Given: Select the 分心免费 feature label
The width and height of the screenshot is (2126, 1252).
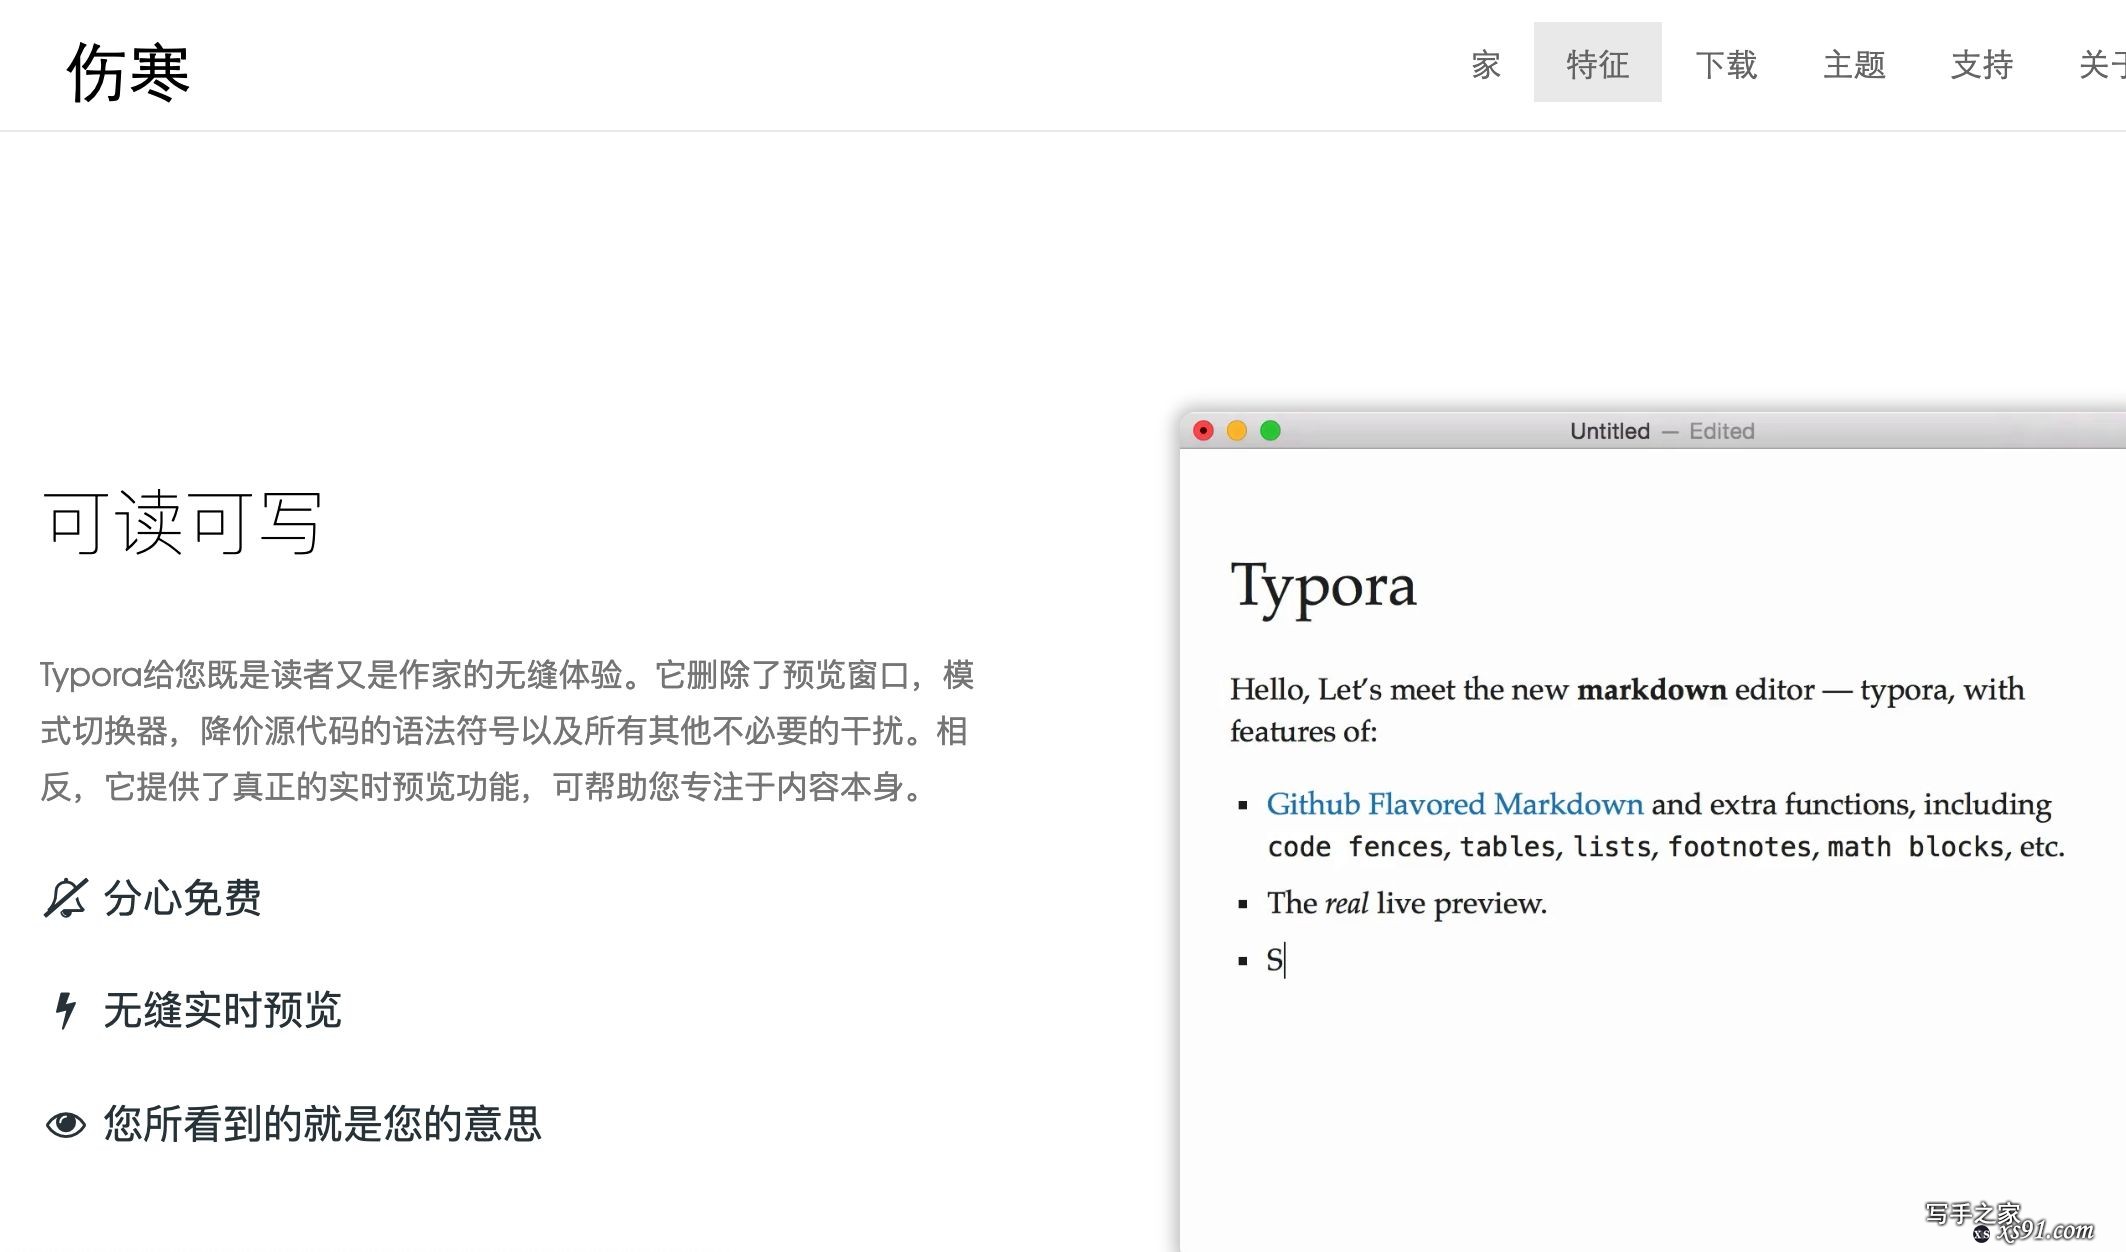Looking at the screenshot, I should 183,898.
